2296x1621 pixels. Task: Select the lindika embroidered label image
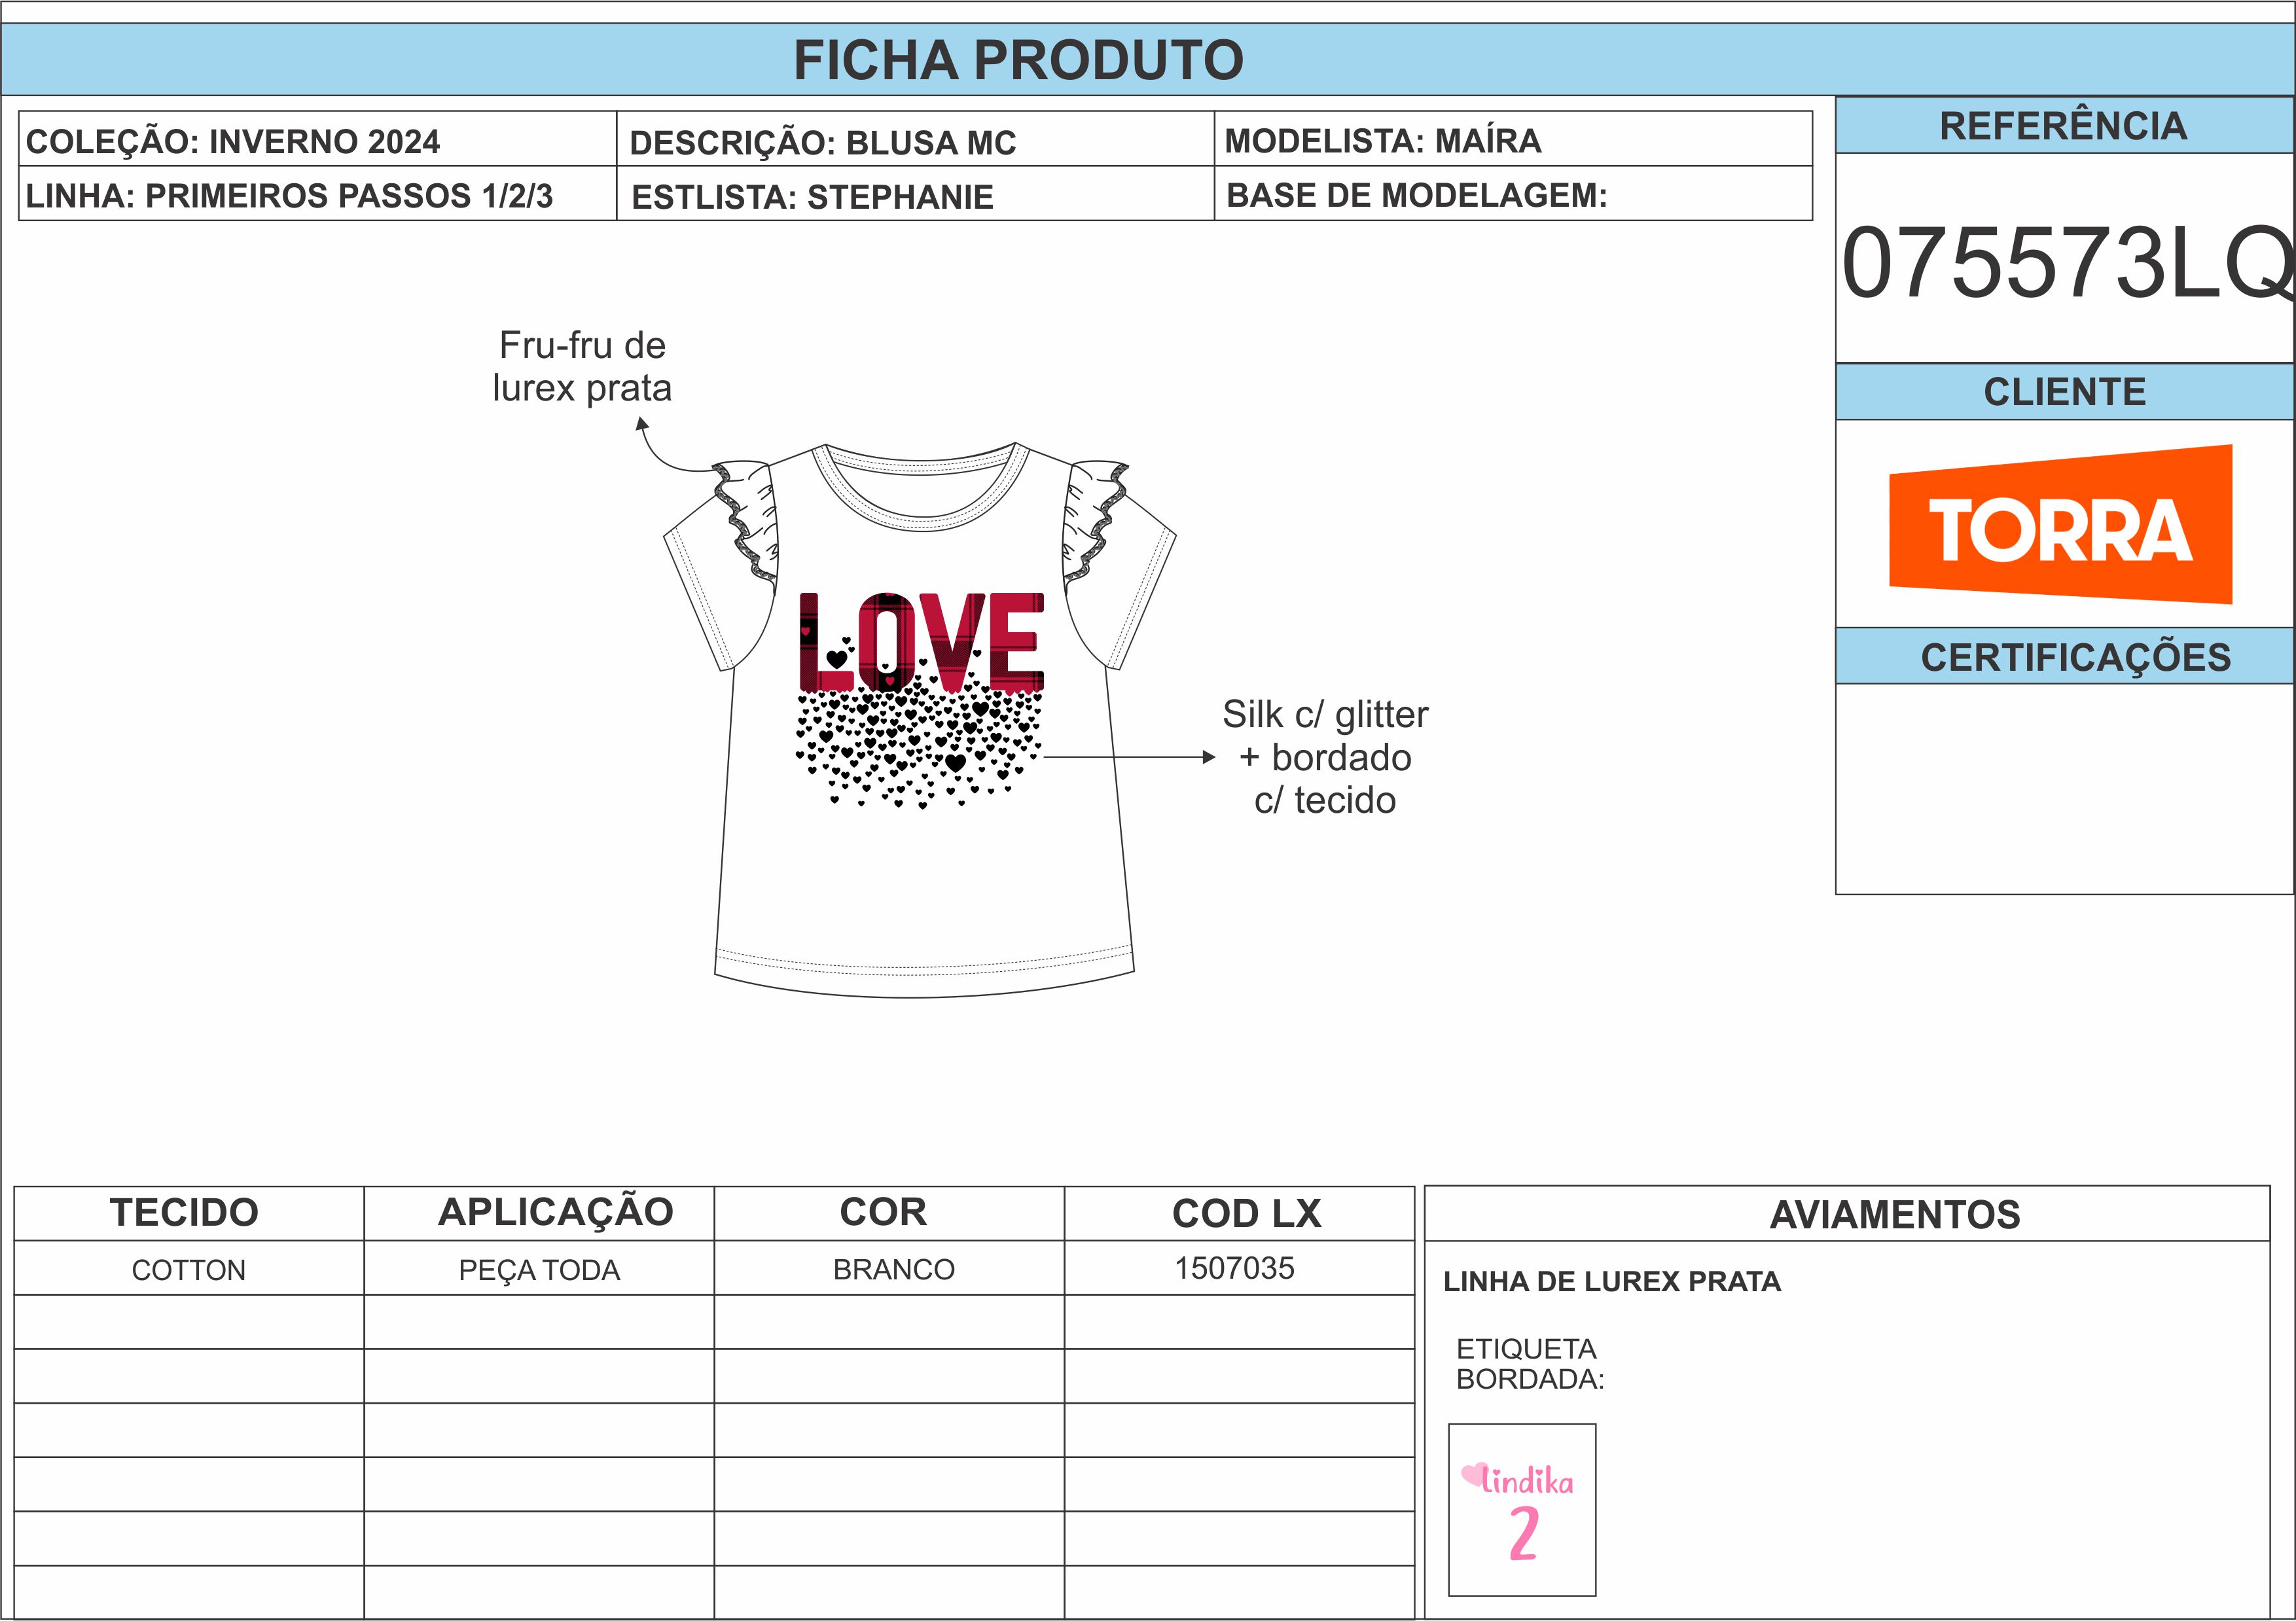pyautogui.click(x=1522, y=1510)
